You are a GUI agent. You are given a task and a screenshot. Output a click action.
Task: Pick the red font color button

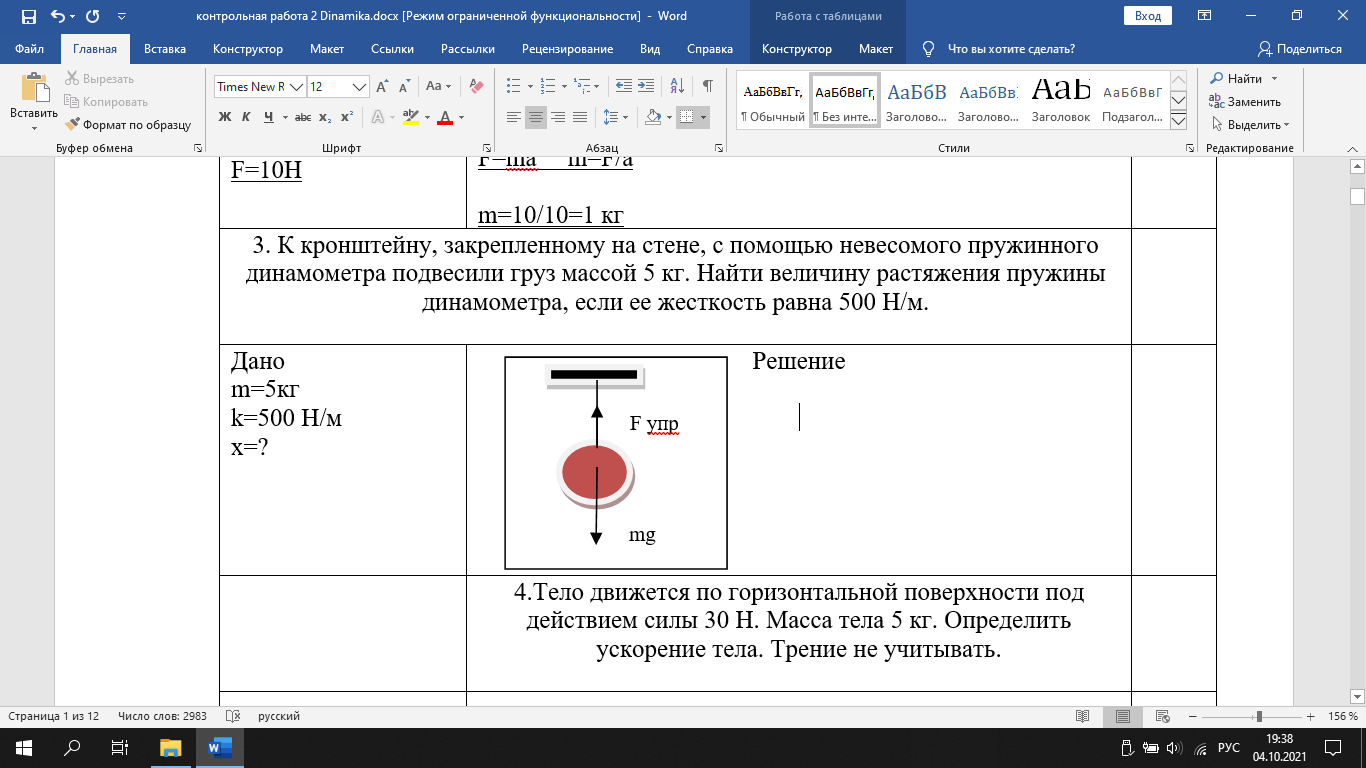click(x=444, y=117)
